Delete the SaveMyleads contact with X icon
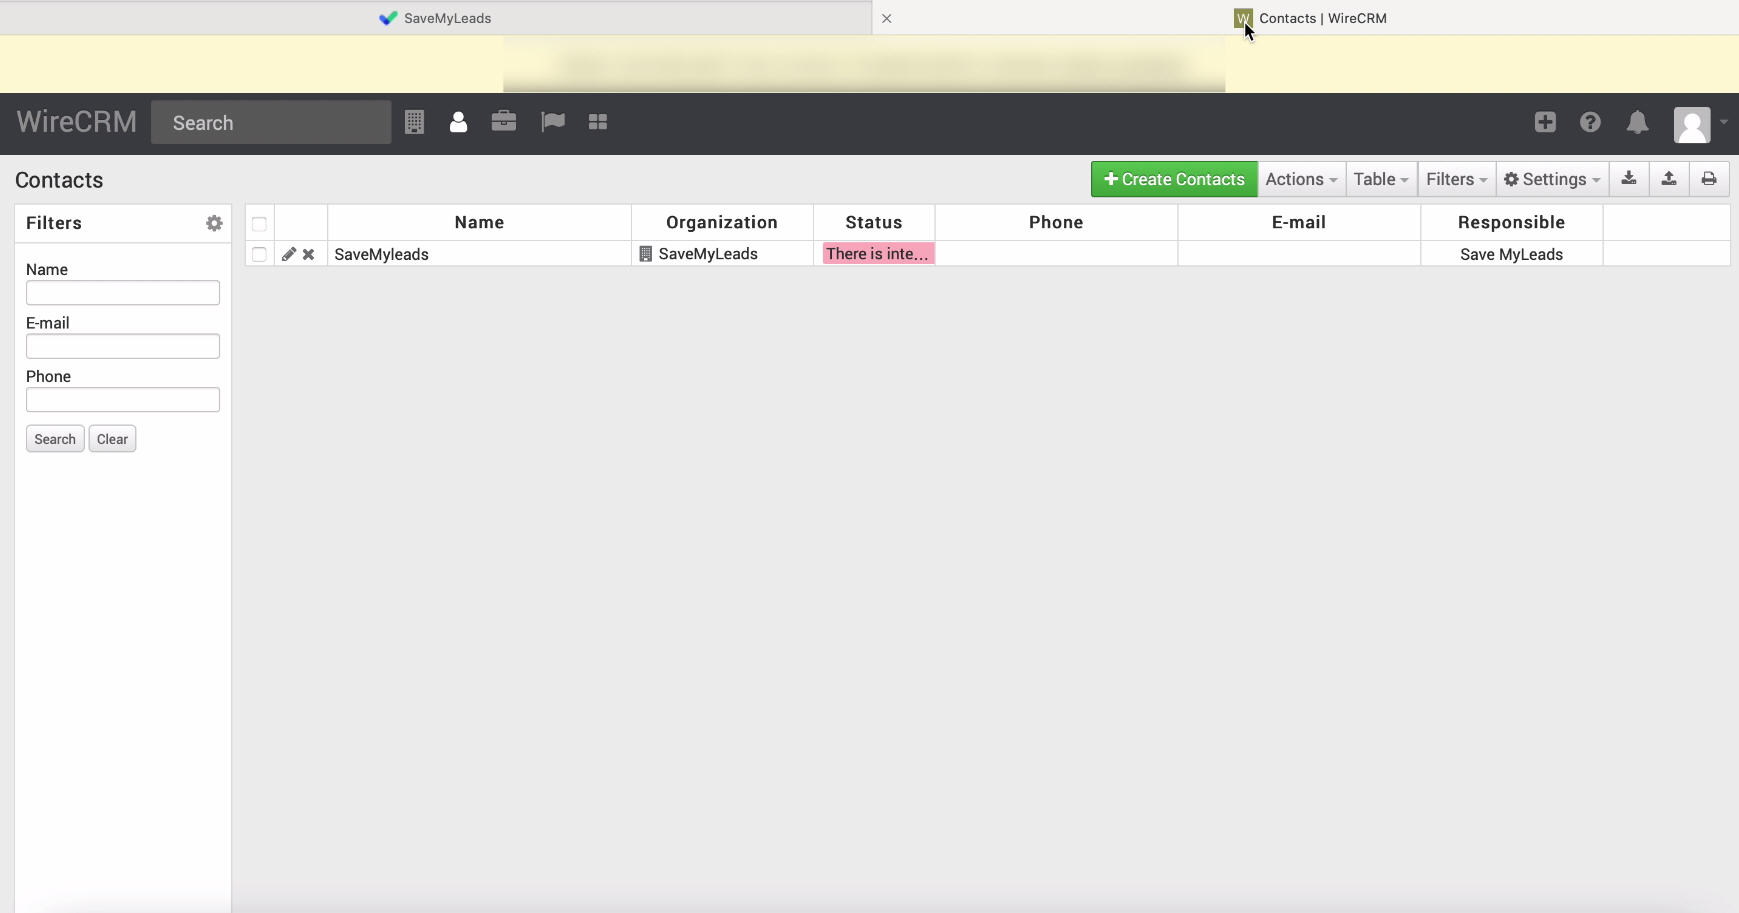This screenshot has height=913, width=1739. click(x=309, y=254)
